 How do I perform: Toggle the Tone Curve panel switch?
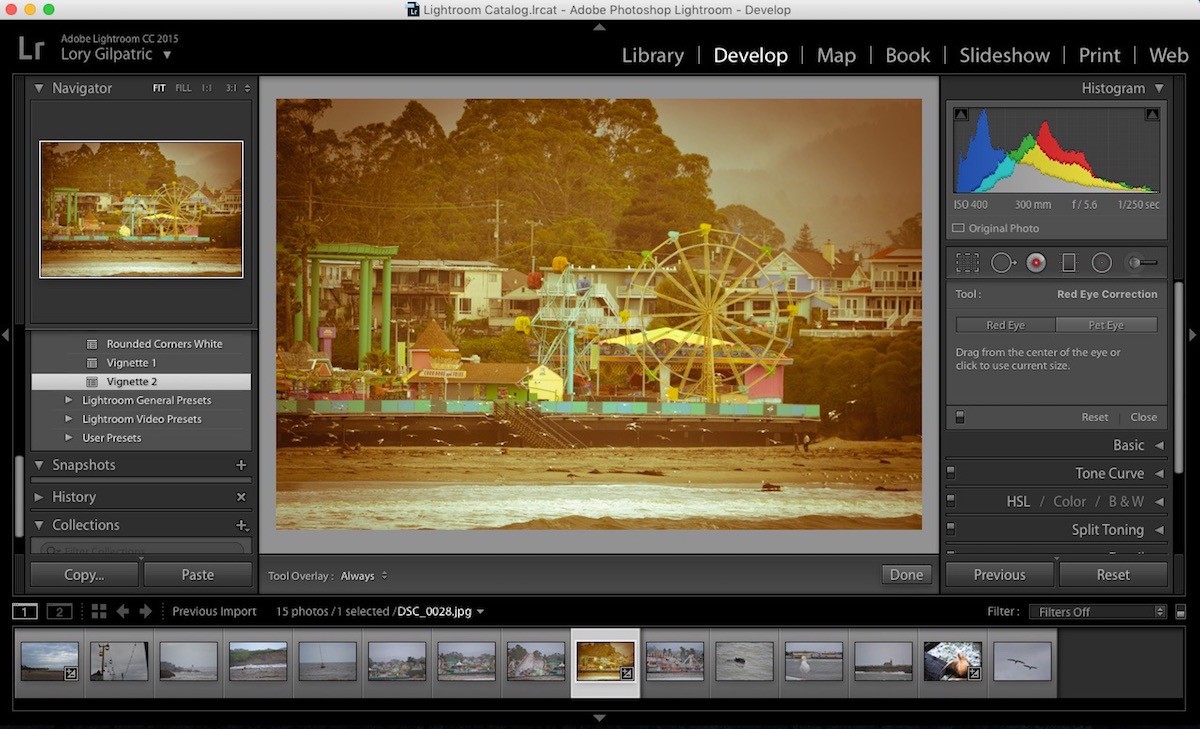[x=951, y=473]
